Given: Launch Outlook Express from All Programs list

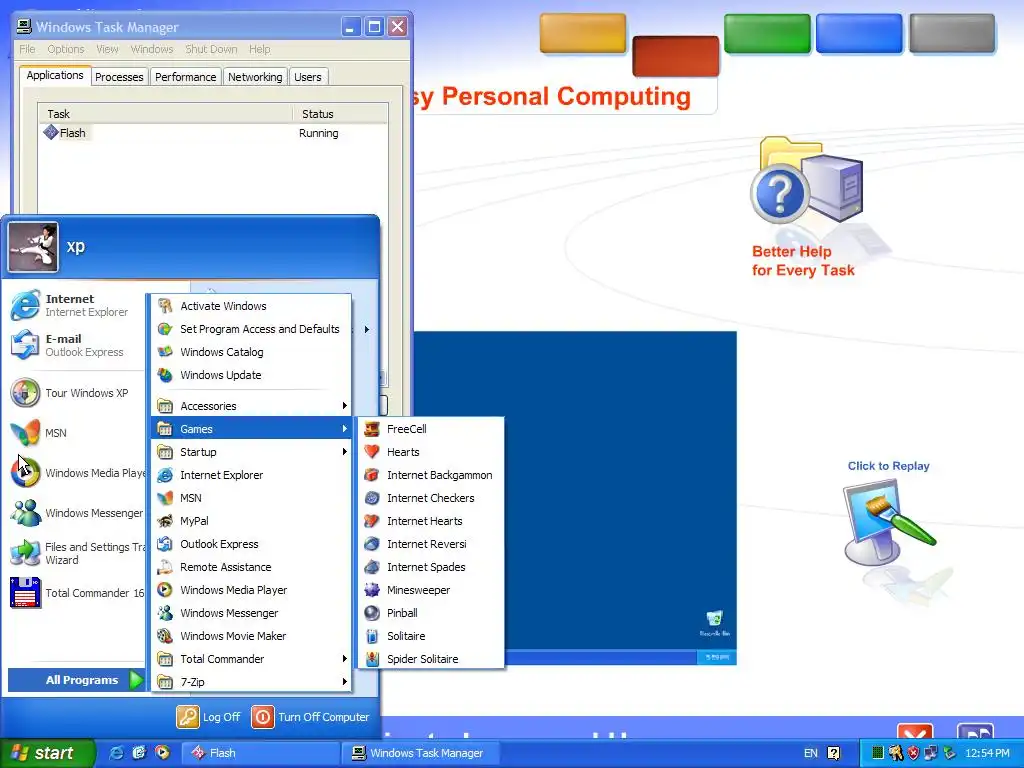Looking at the screenshot, I should tap(251, 544).
